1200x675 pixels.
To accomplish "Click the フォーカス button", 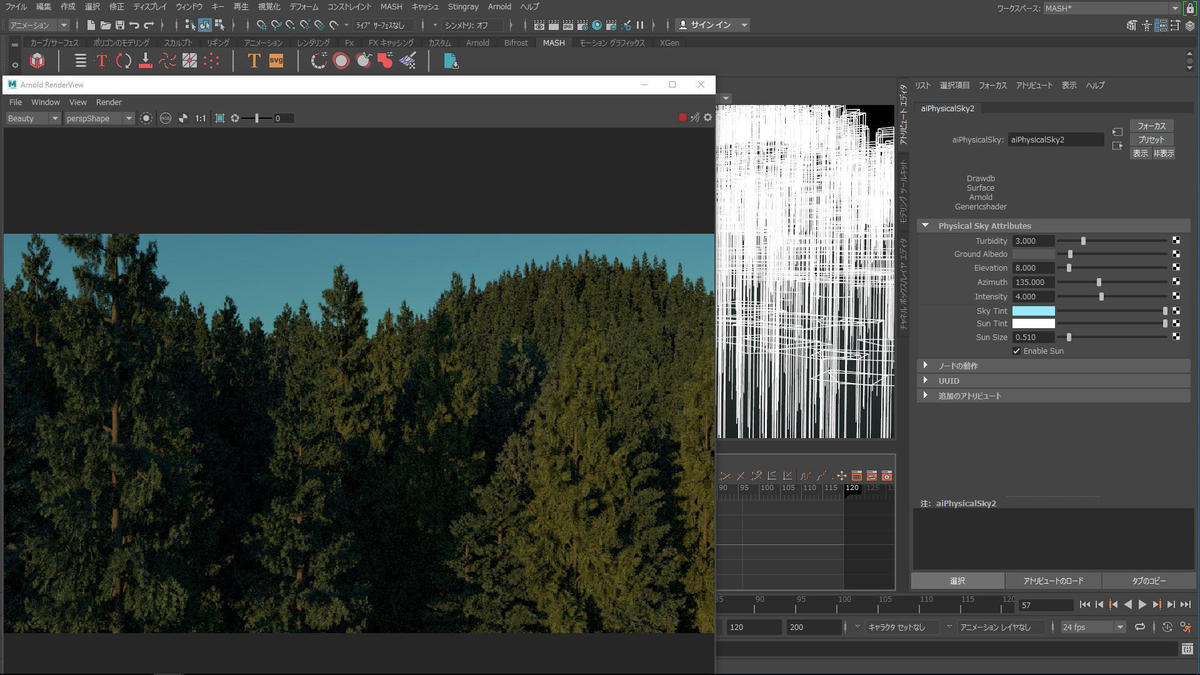I will 1152,126.
